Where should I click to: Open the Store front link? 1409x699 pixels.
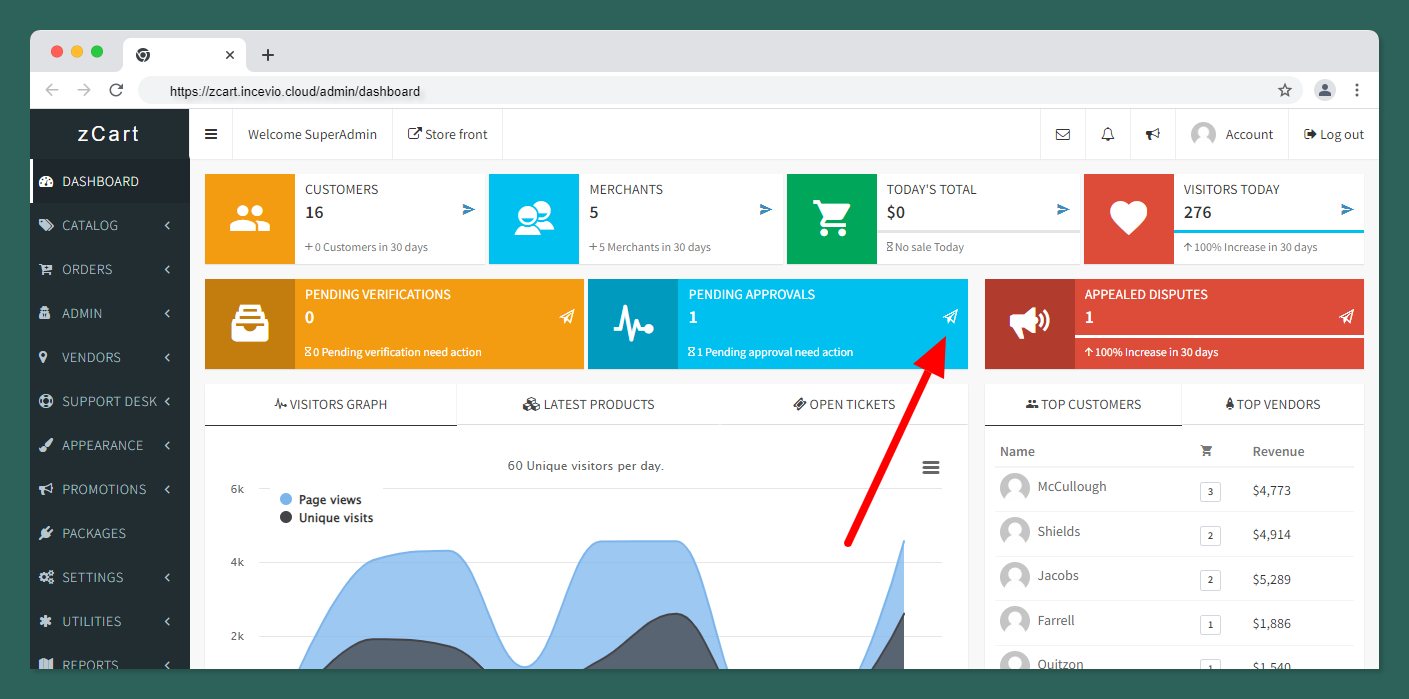point(447,134)
